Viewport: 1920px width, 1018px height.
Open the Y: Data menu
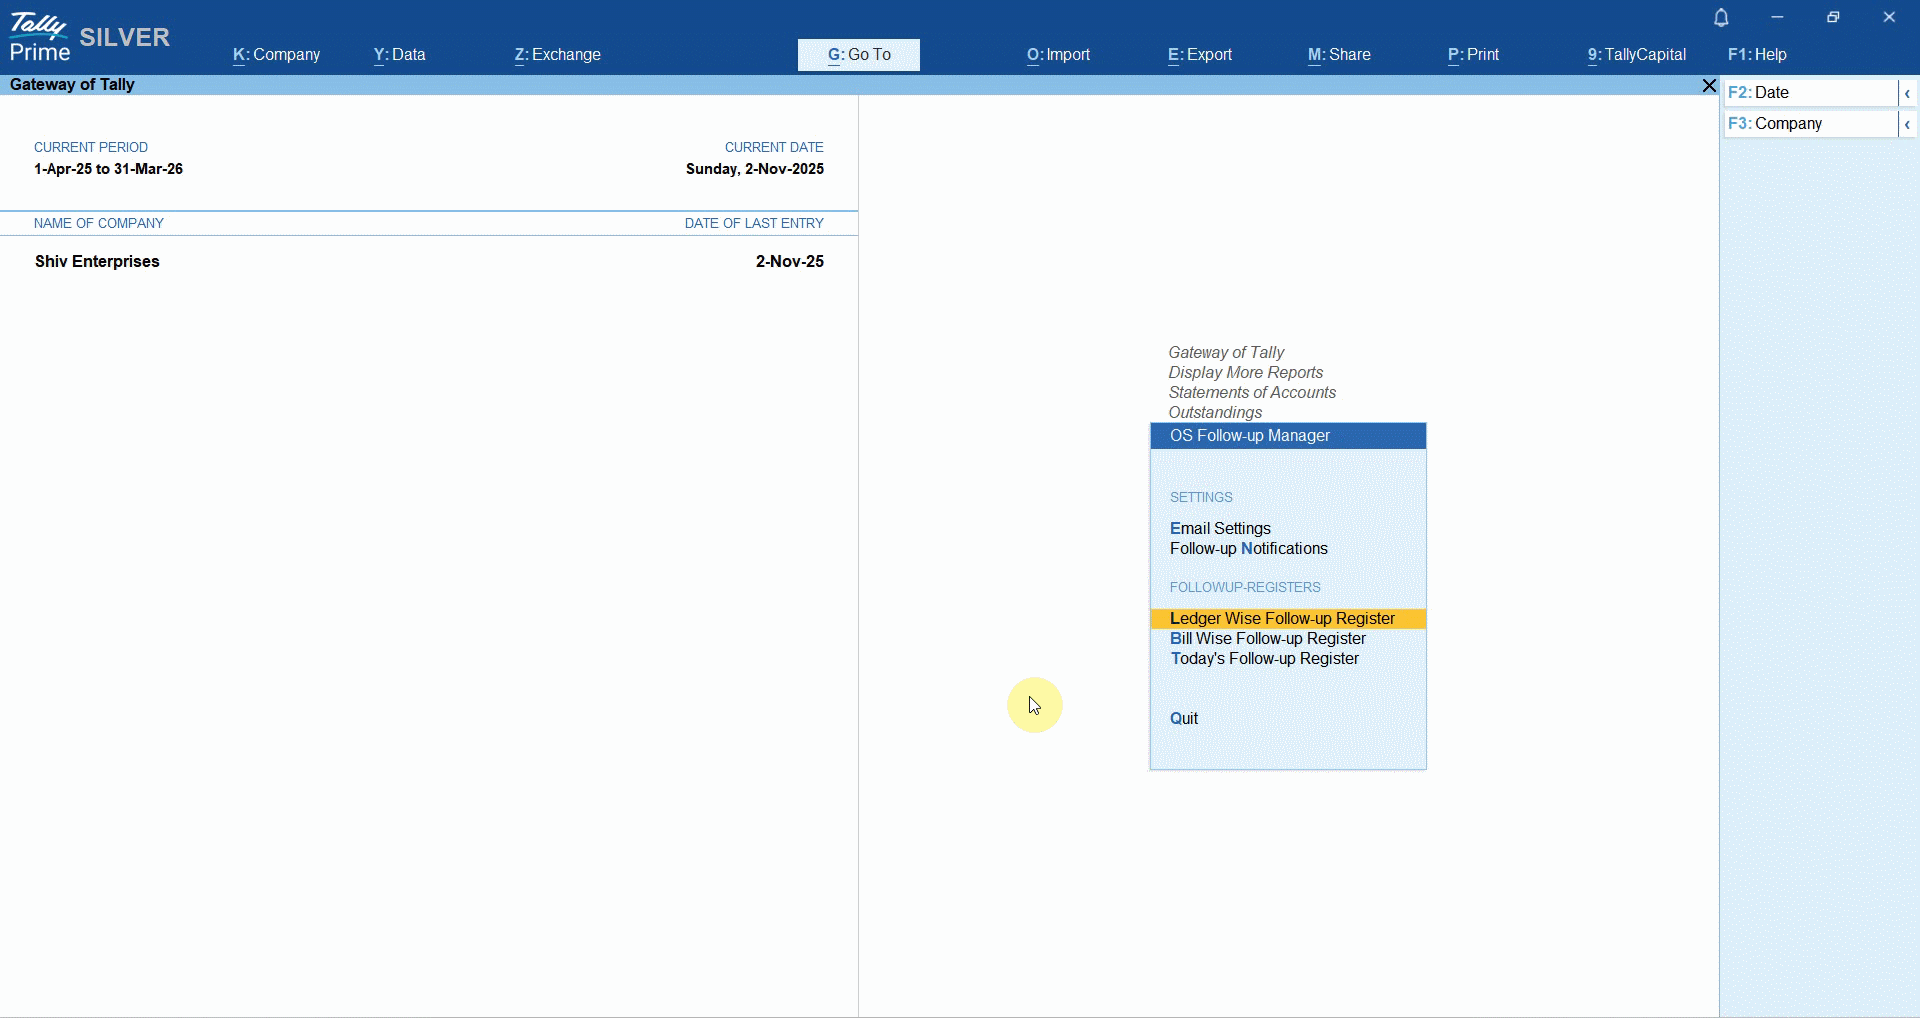399,55
